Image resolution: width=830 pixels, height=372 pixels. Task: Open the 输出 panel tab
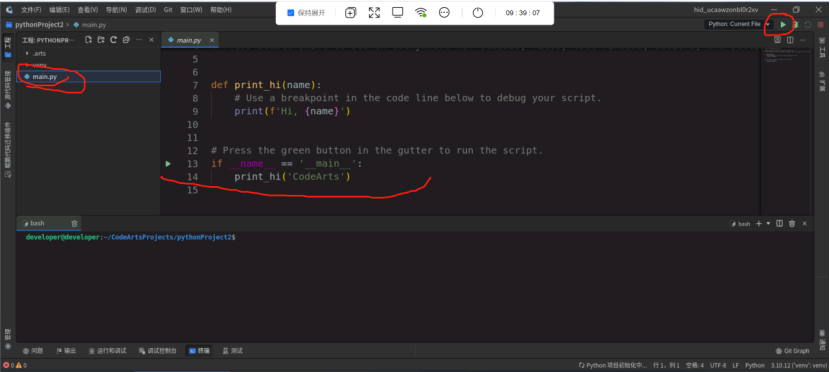[x=67, y=351]
